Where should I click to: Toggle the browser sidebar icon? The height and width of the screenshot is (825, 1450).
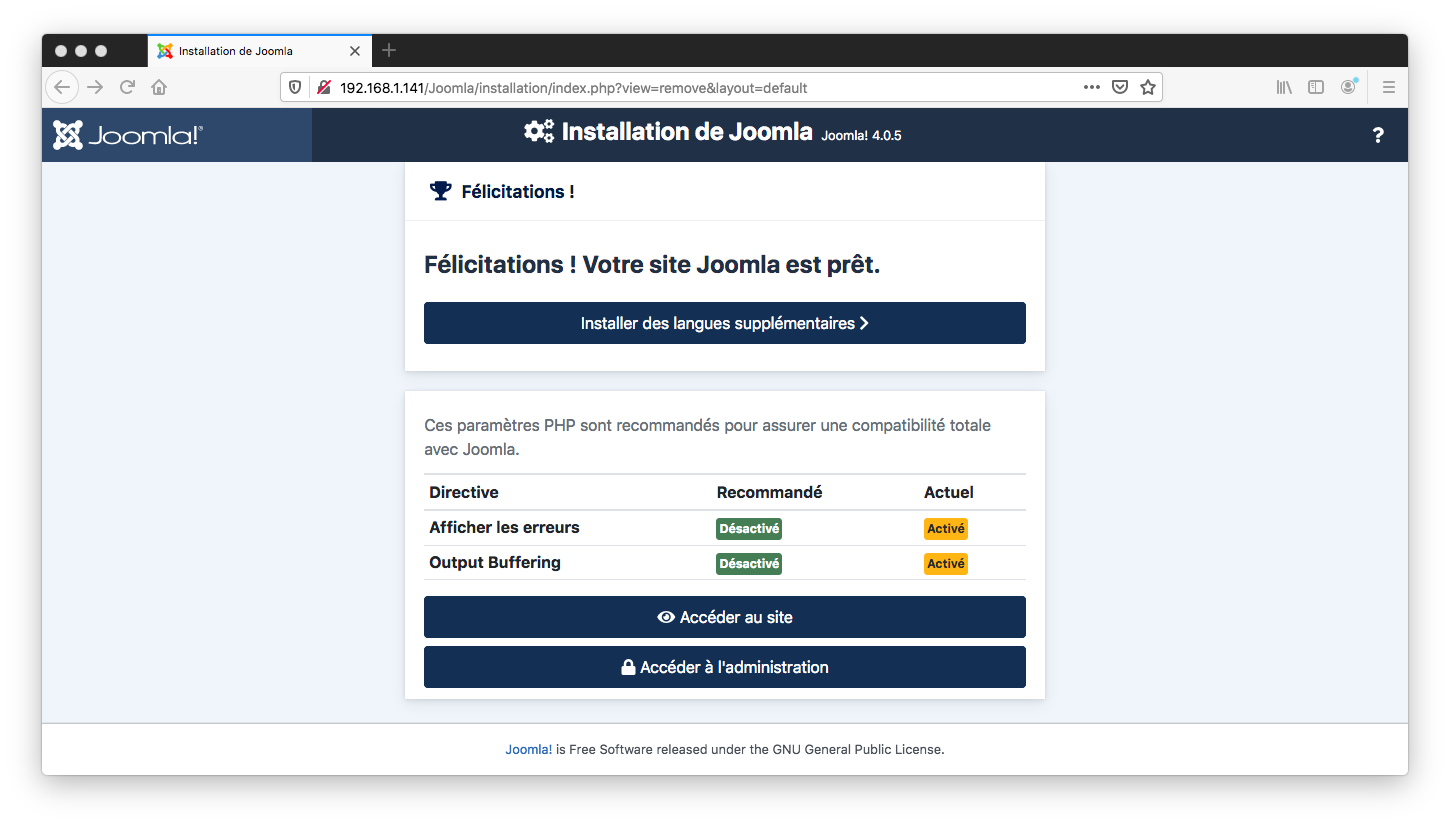[x=1316, y=87]
